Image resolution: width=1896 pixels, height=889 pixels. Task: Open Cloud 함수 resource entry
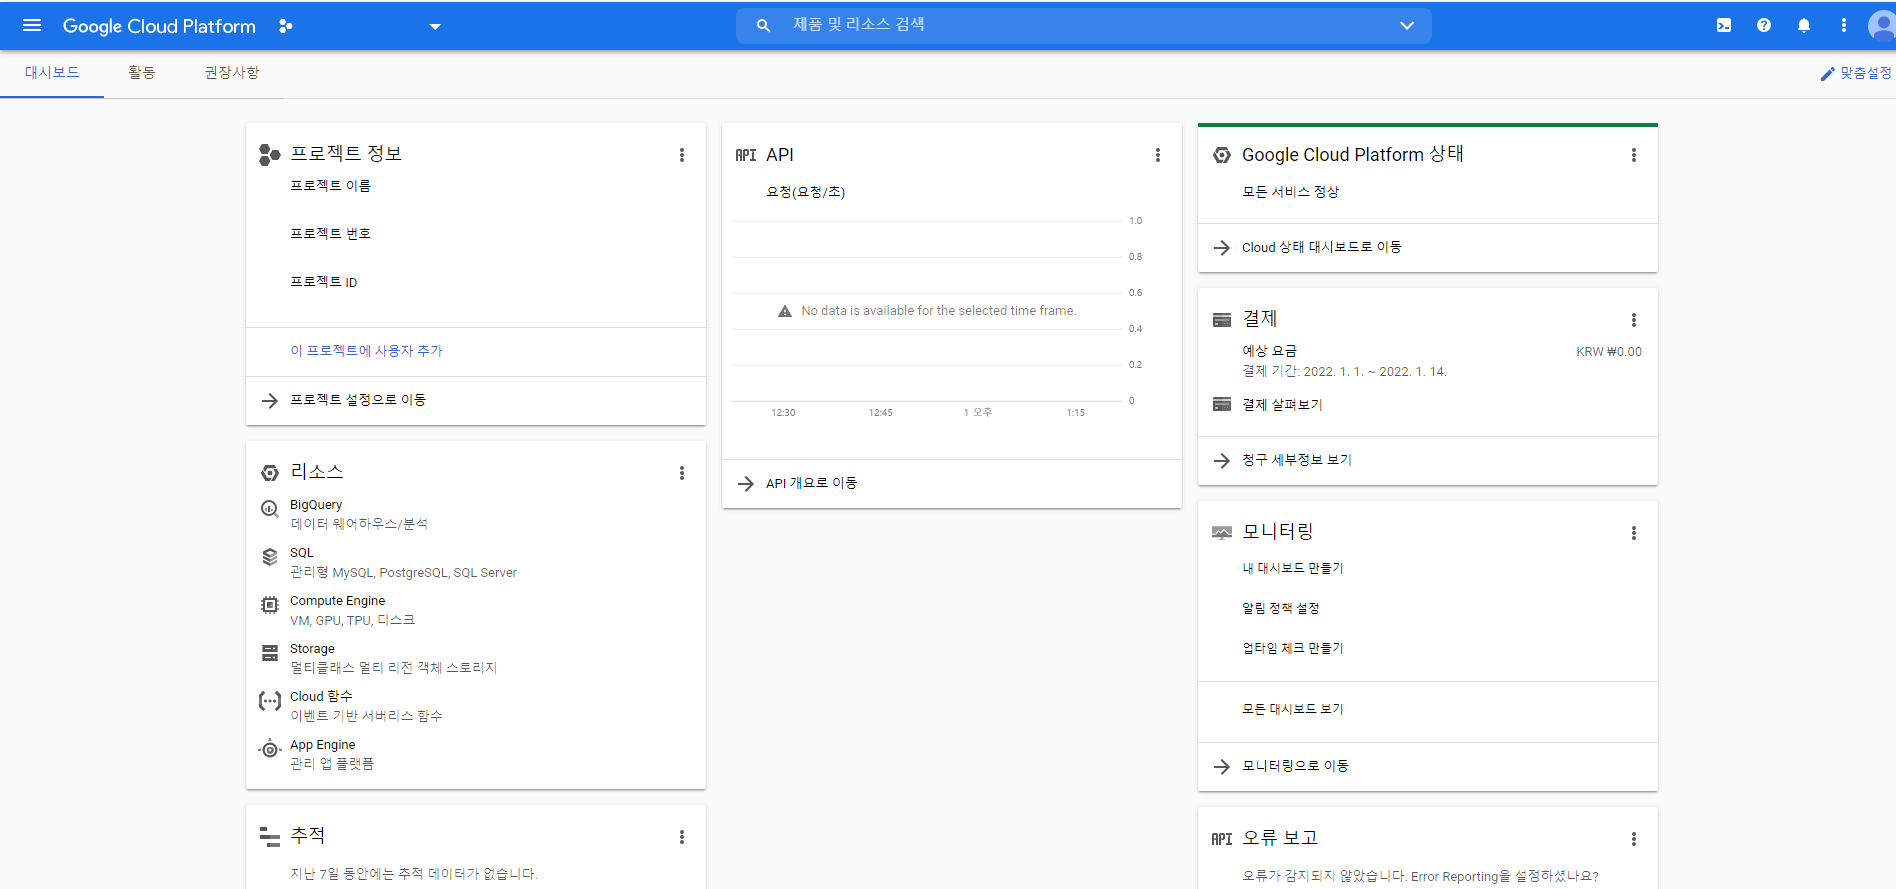click(321, 697)
